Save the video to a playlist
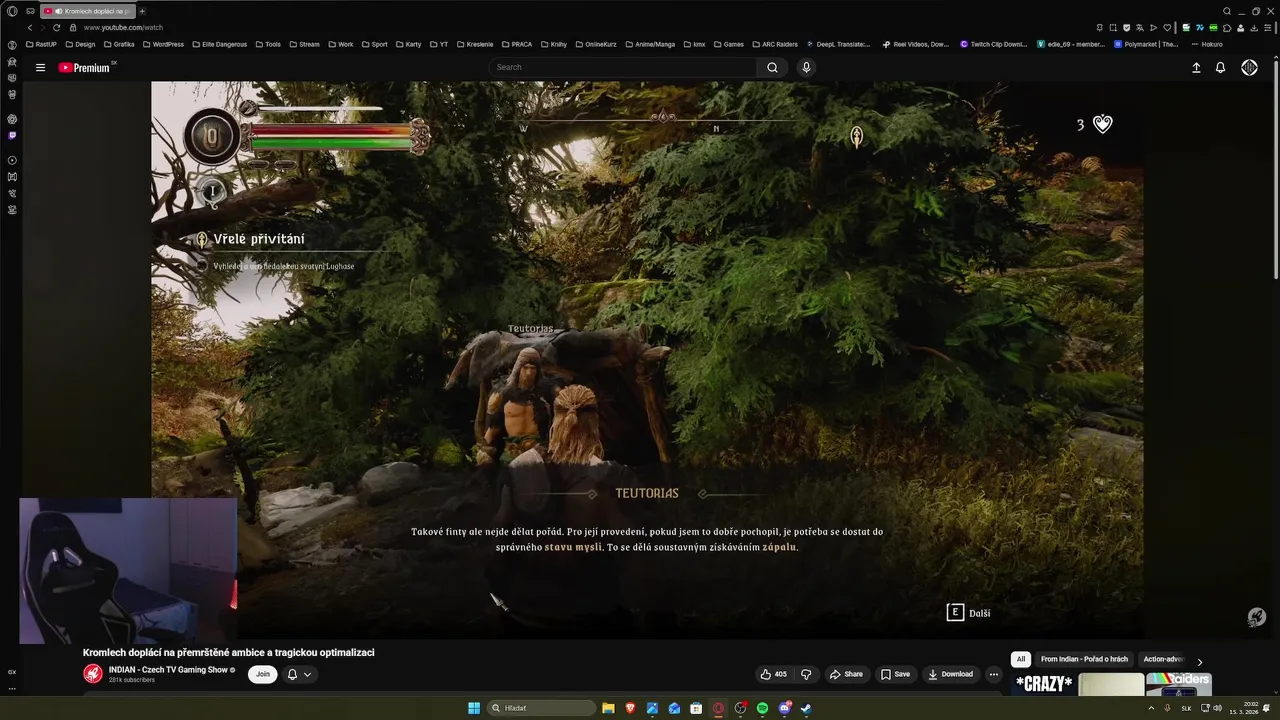Screen dimensions: 1280x720 pos(895,674)
